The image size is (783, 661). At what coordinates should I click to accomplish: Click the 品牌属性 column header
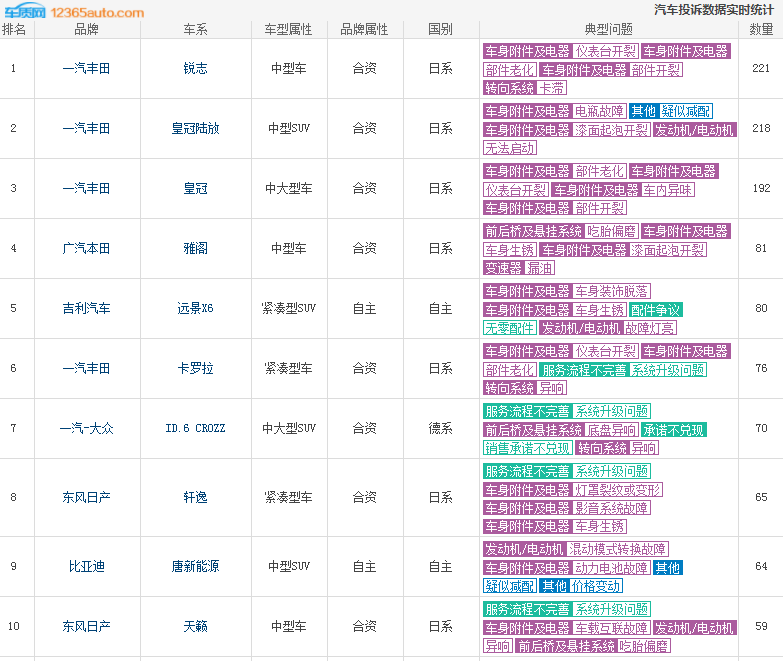pos(364,29)
